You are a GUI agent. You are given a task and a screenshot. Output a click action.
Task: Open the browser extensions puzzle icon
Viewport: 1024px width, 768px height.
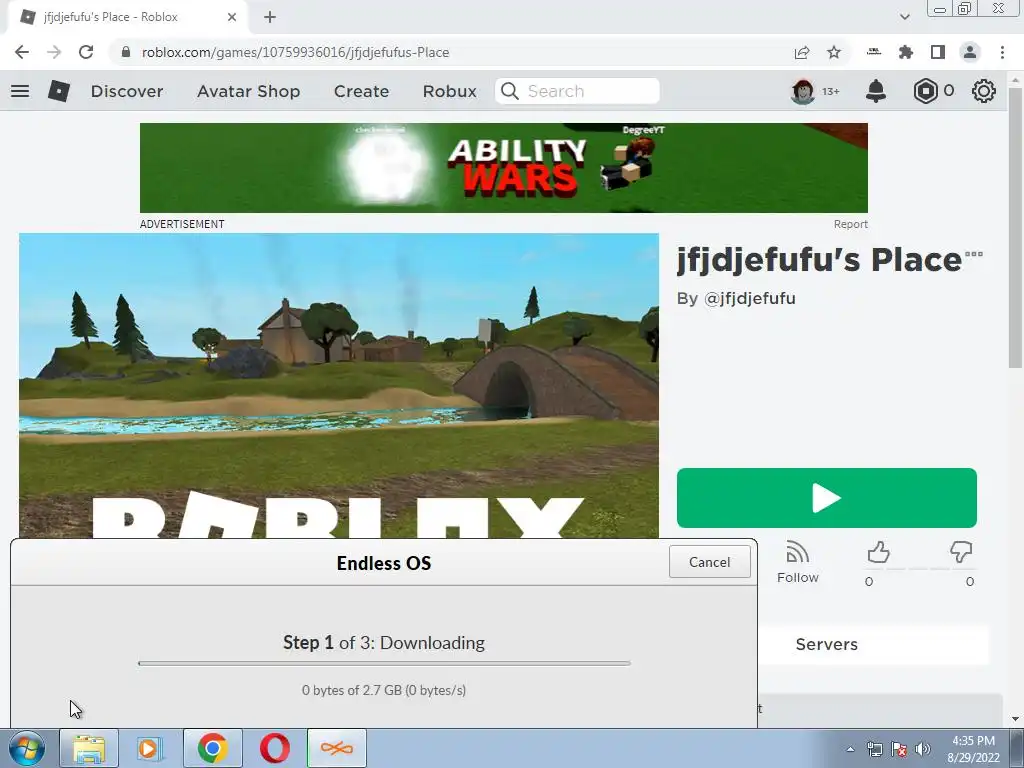point(906,52)
